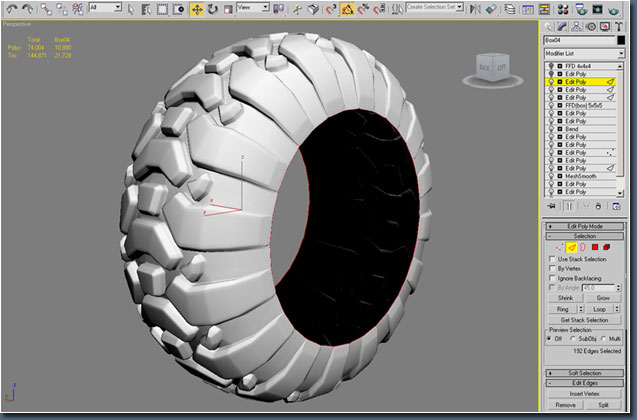Screen dimensions: 637x420
Task: Toggle the highlighted Angle Snap icon
Action: pyautogui.click(x=347, y=9)
